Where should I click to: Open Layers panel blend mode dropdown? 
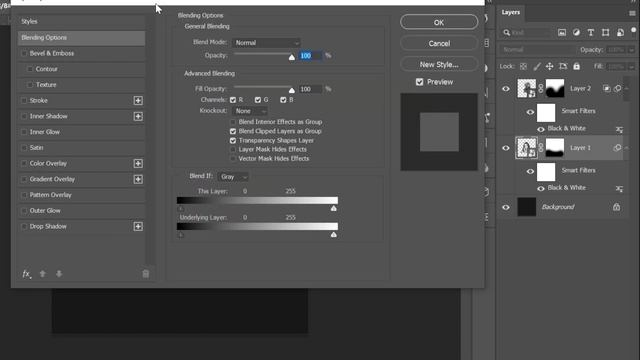[x=537, y=50]
